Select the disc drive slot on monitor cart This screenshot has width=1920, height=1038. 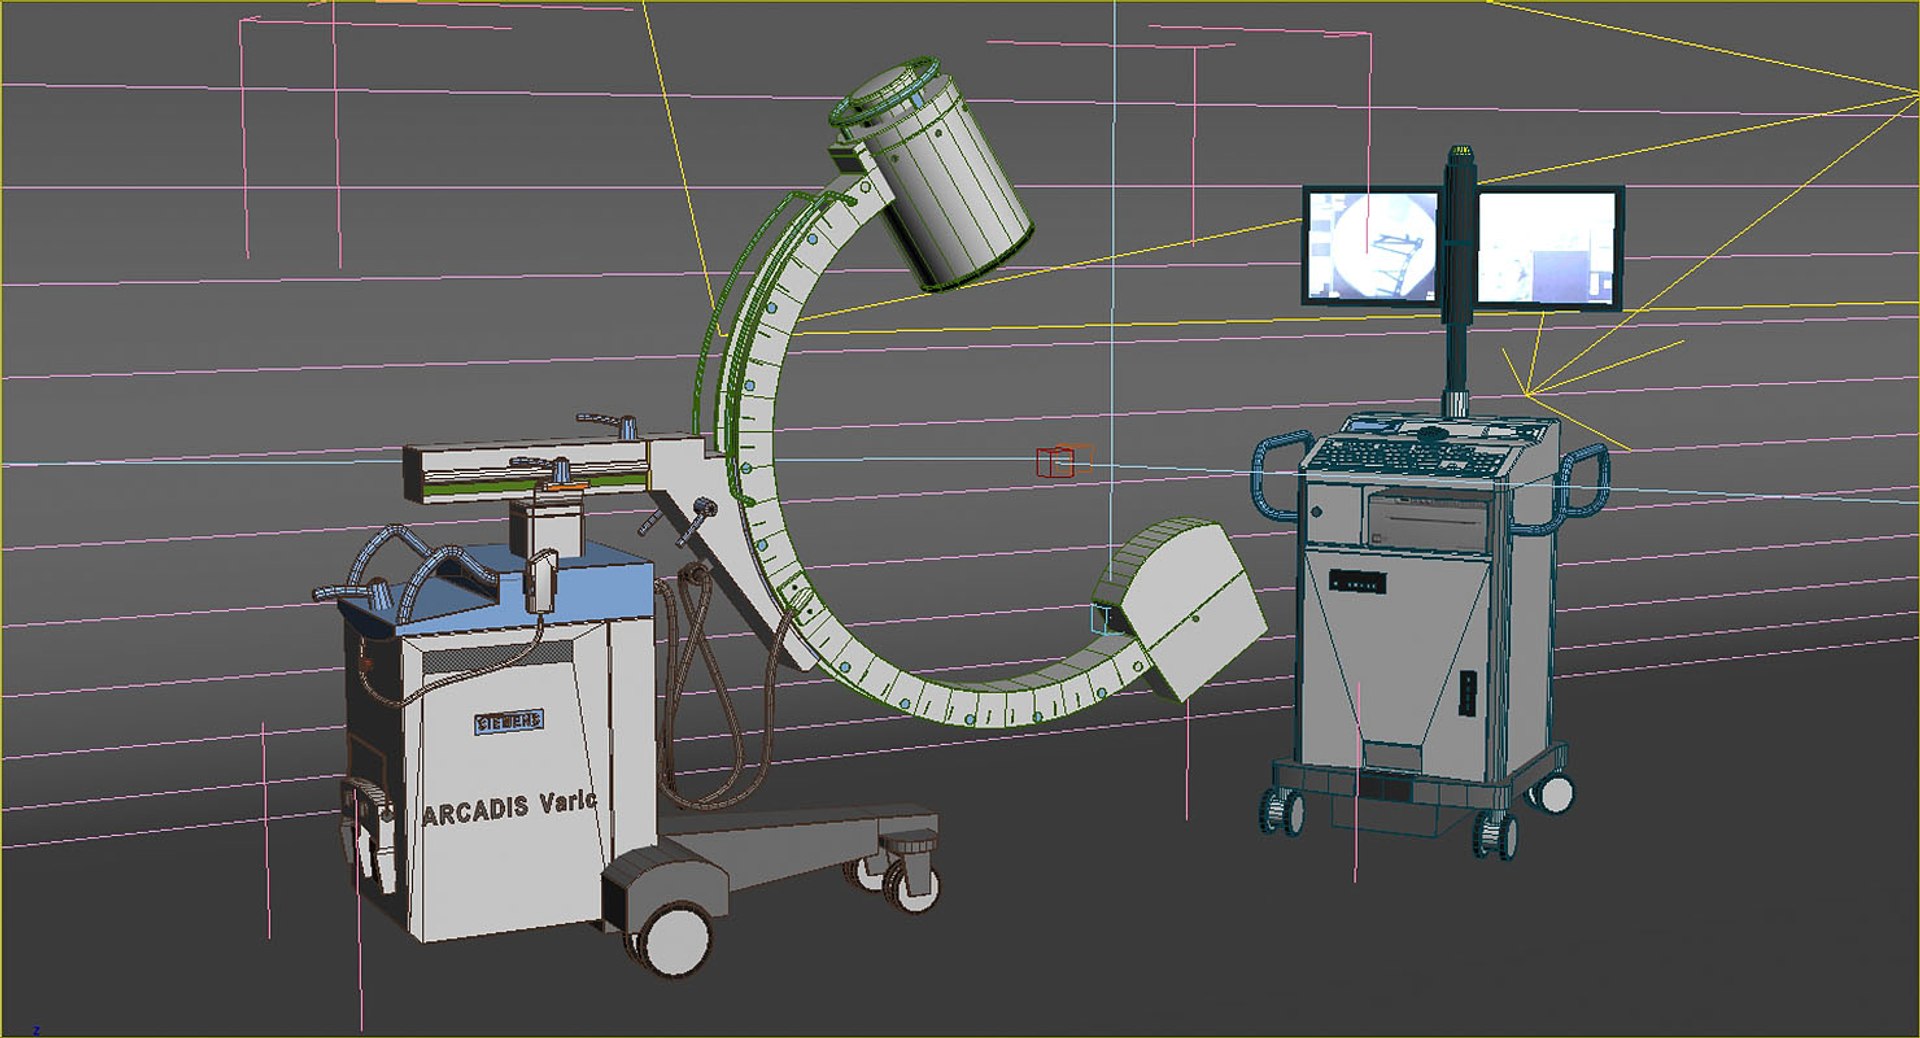(1428, 520)
